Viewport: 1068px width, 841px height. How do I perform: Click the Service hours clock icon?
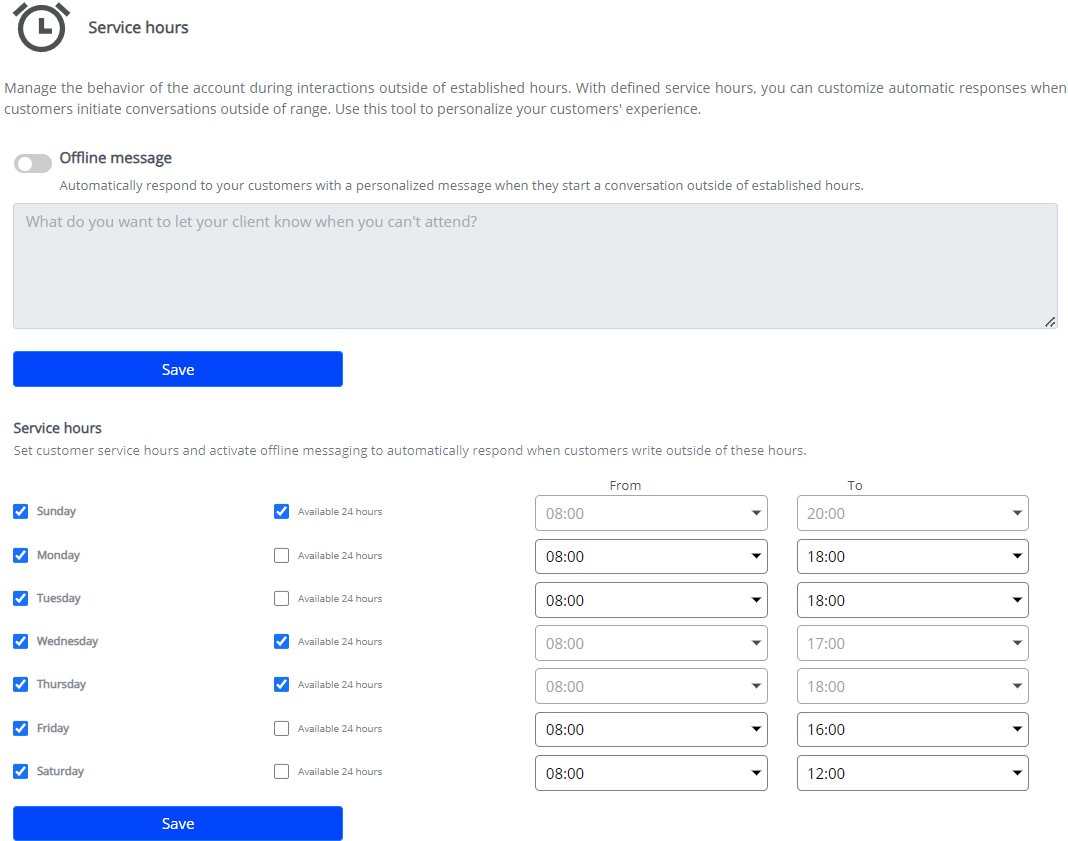pyautogui.click(x=41, y=27)
